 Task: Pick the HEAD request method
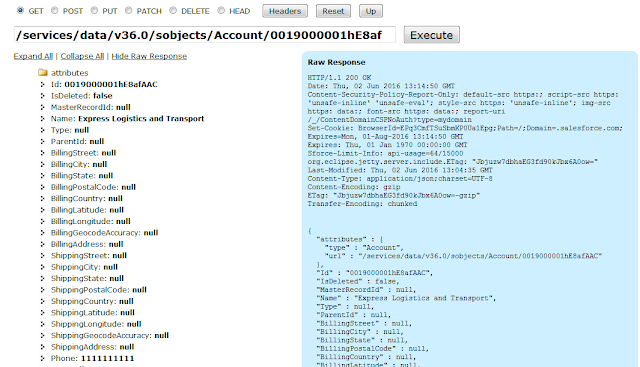tap(221, 11)
